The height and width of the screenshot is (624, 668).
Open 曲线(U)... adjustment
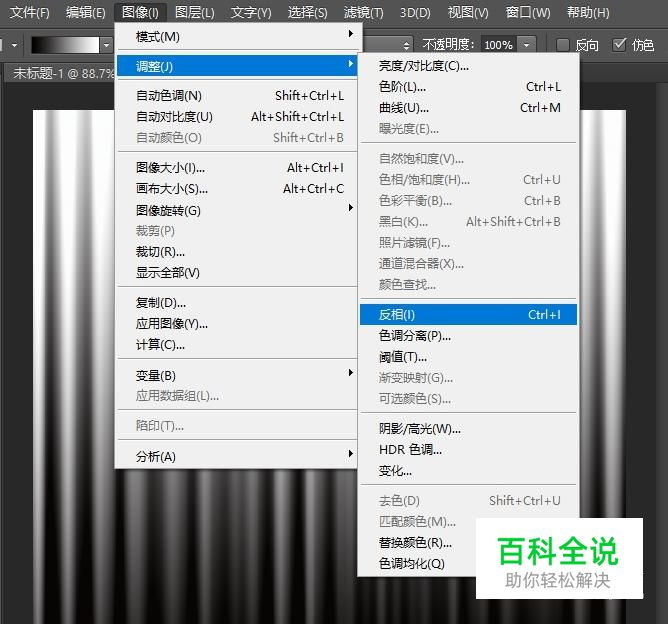(468, 108)
